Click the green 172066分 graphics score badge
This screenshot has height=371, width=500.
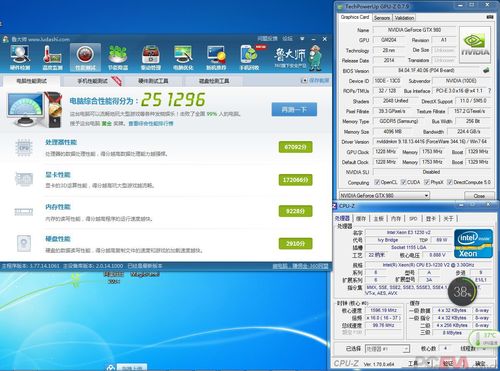point(296,180)
